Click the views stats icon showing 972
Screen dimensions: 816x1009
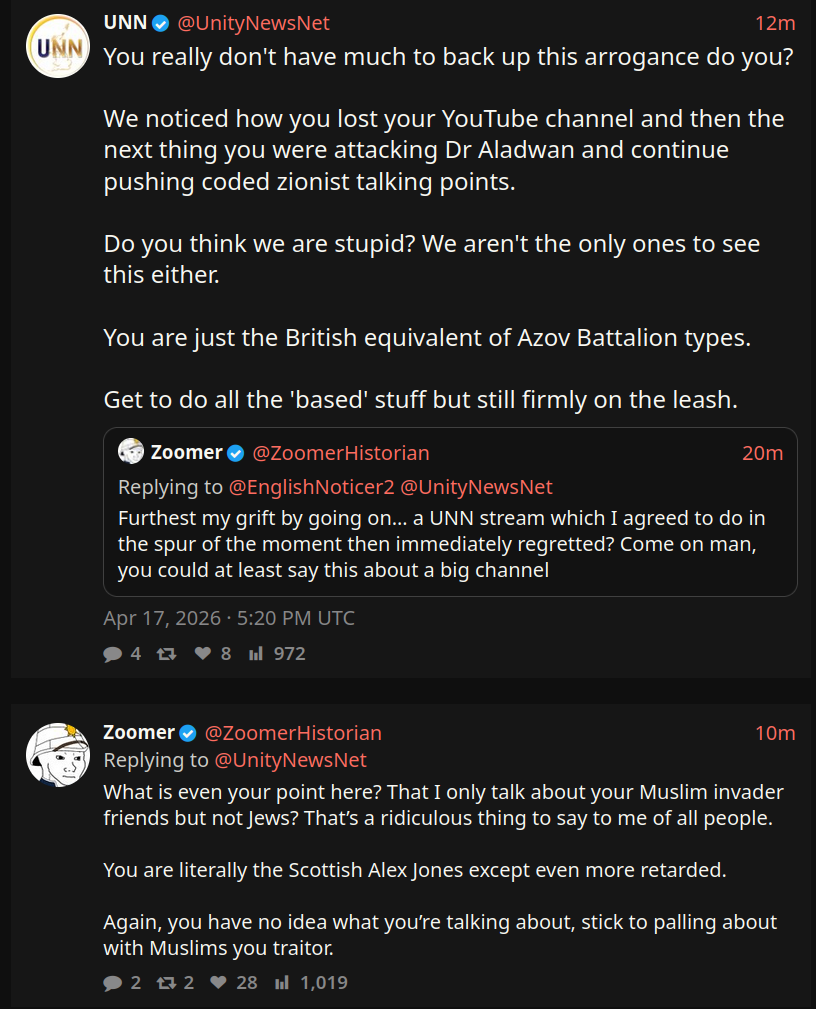click(256, 654)
